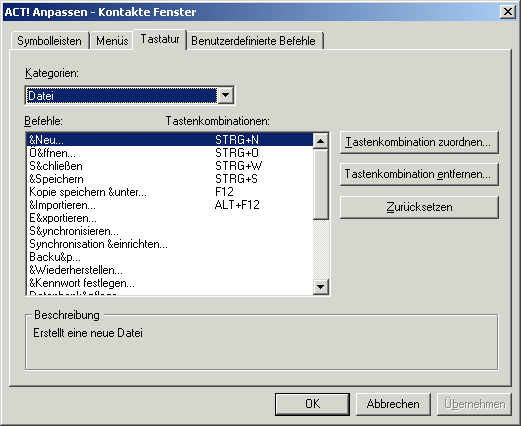Click the ALT+F12 shortcut entry
This screenshot has height=426, width=521.
pyautogui.click(x=237, y=205)
